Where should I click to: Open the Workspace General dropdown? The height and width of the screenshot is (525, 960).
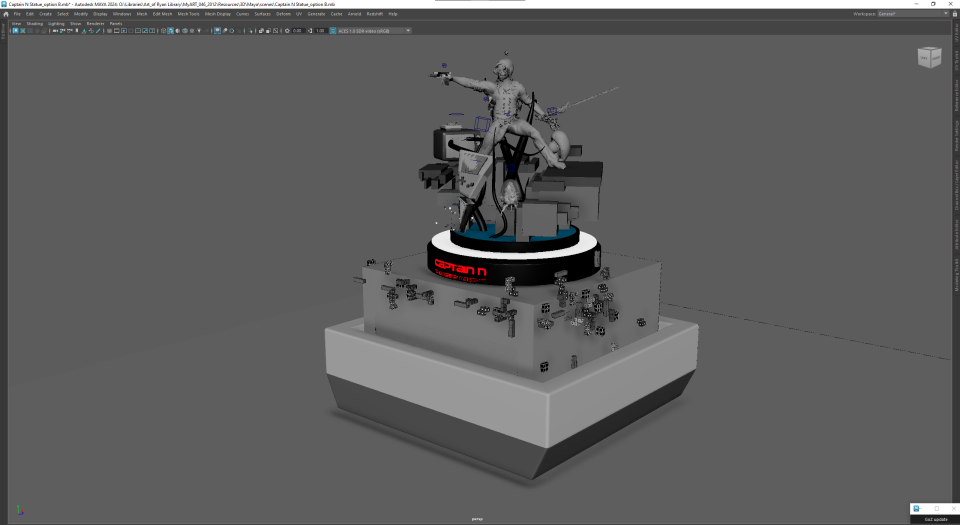[x=912, y=13]
